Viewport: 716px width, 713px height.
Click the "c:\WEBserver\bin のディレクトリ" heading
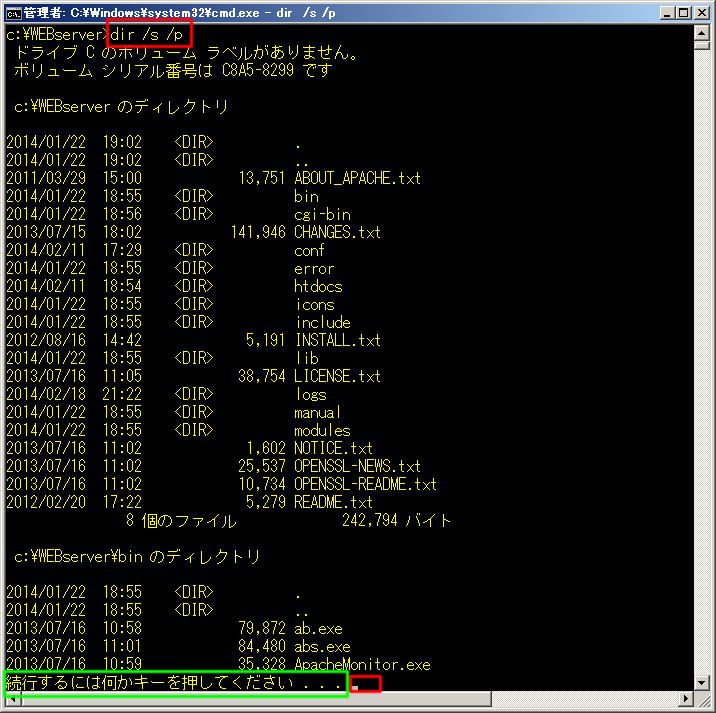137,557
